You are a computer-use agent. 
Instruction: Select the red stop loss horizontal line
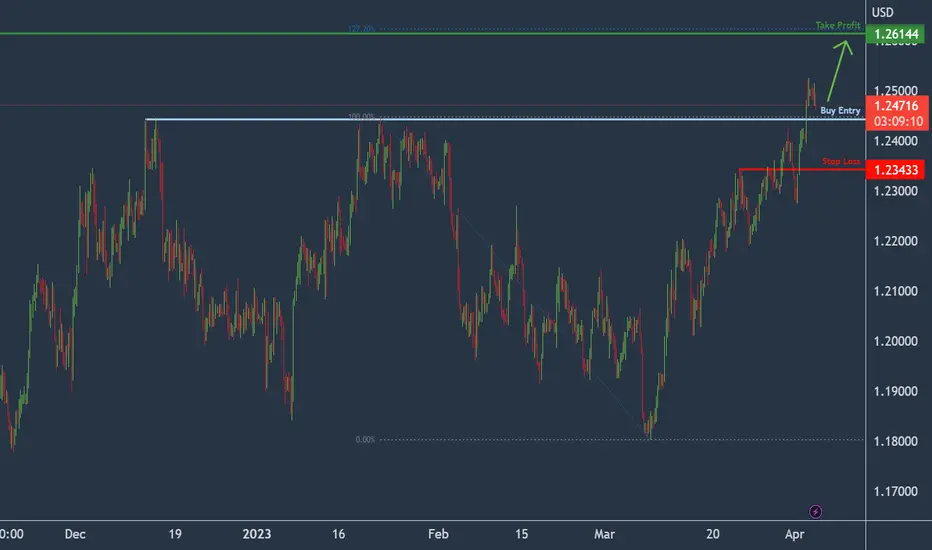tap(802, 169)
